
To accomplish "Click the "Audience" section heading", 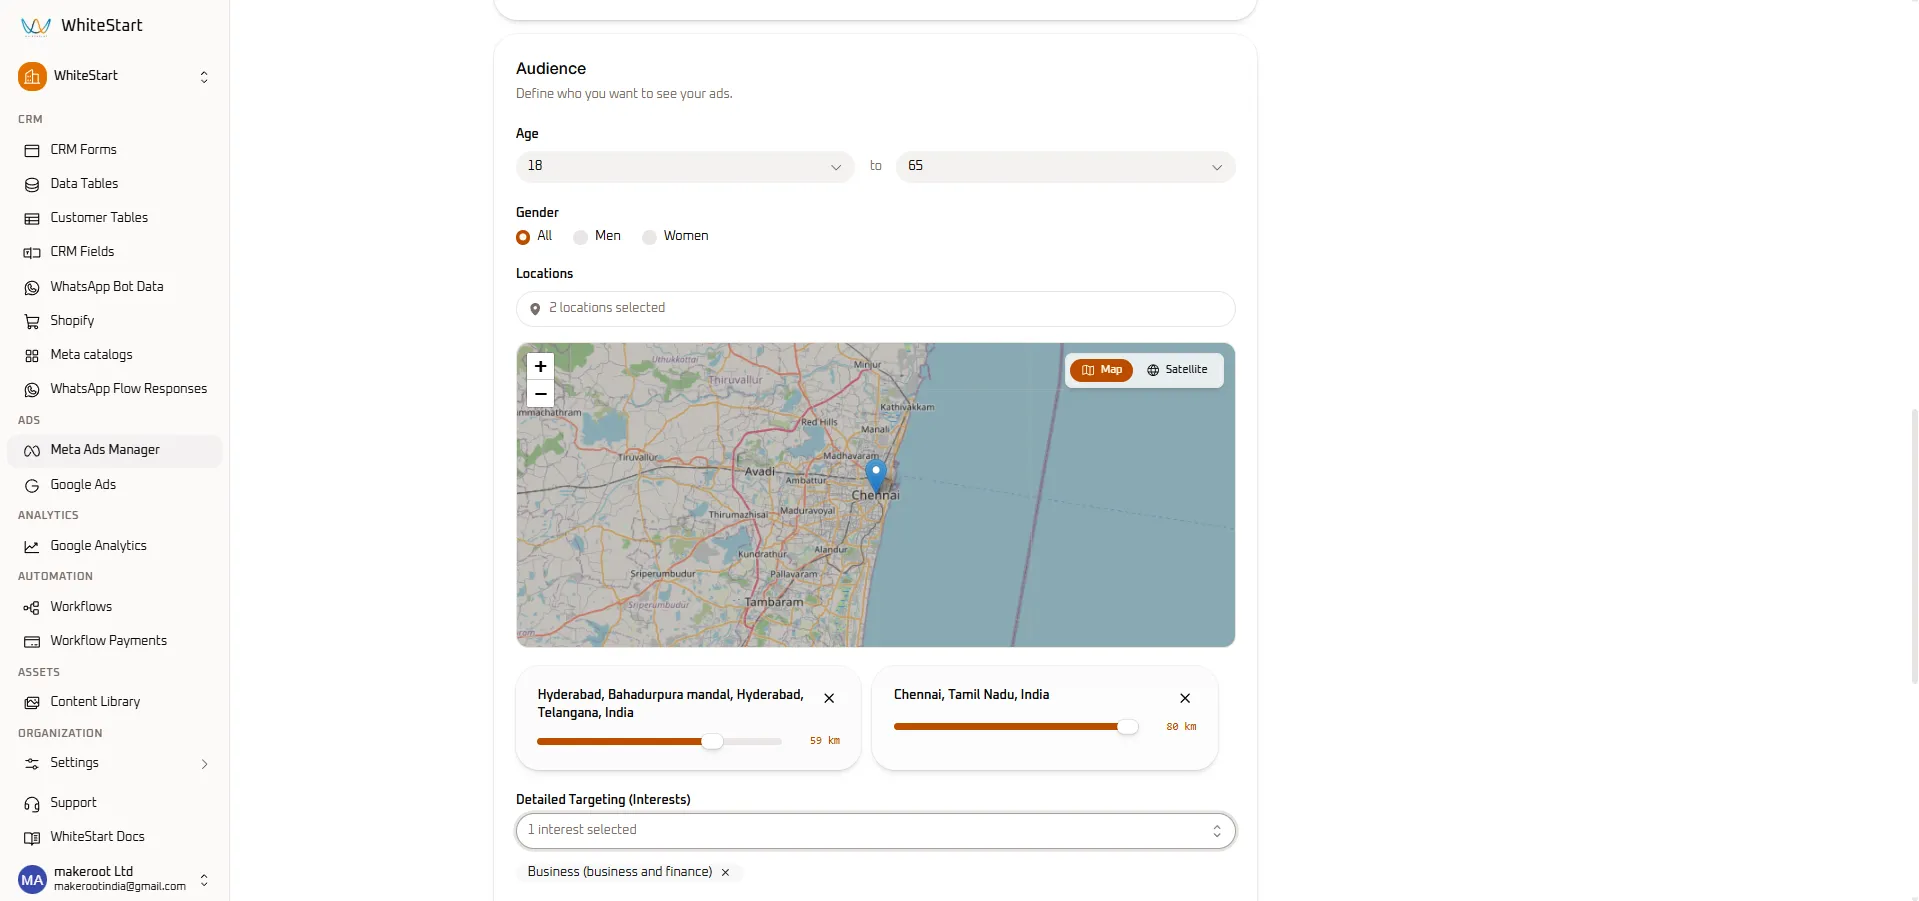I will (551, 69).
